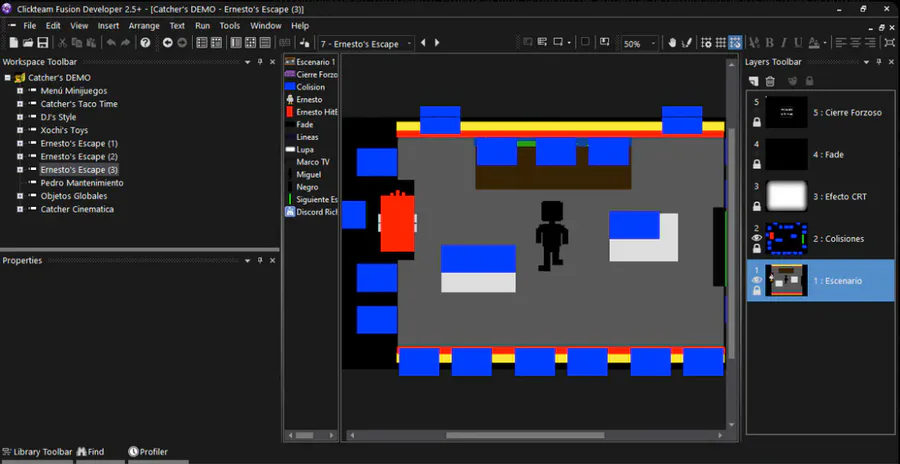900x464 pixels.
Task: Click the Open folder icon in toolbar
Action: (x=28, y=42)
